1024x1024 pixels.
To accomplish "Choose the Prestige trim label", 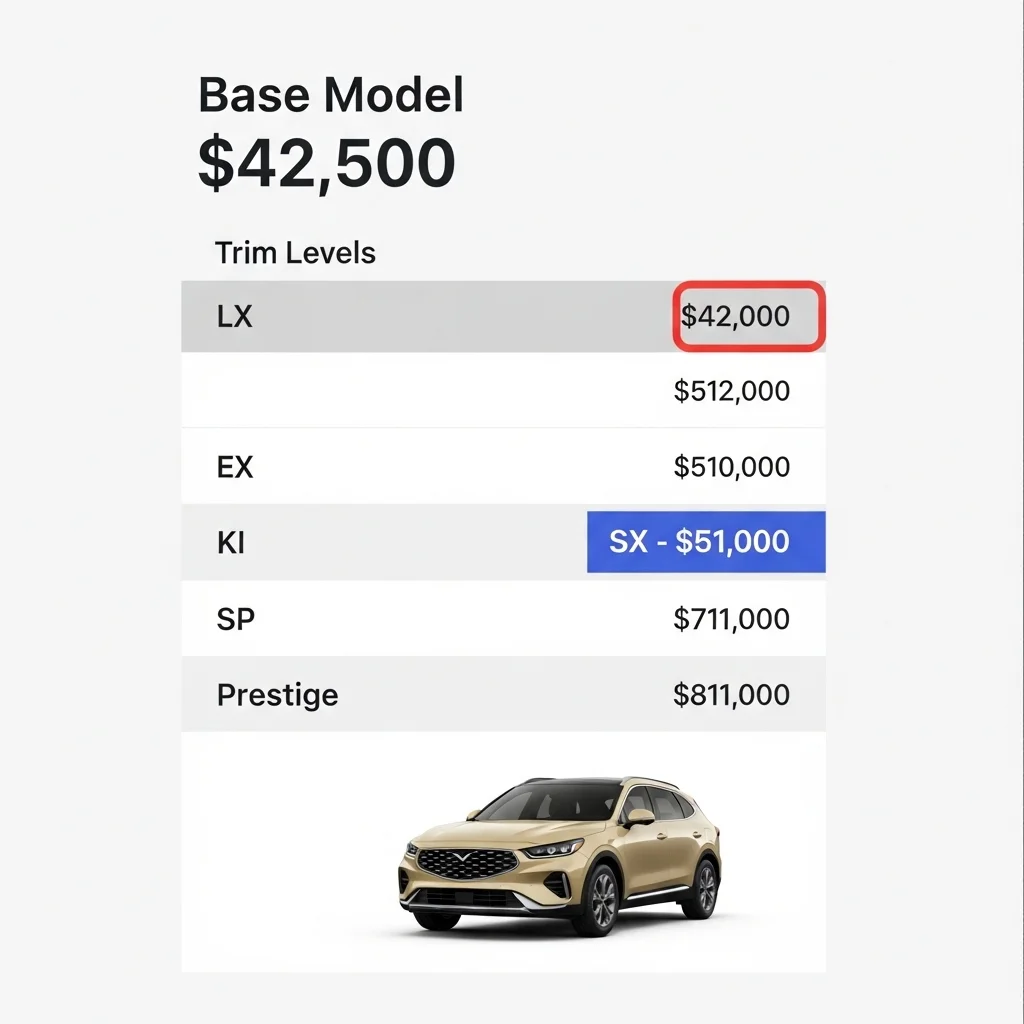I will (x=277, y=695).
